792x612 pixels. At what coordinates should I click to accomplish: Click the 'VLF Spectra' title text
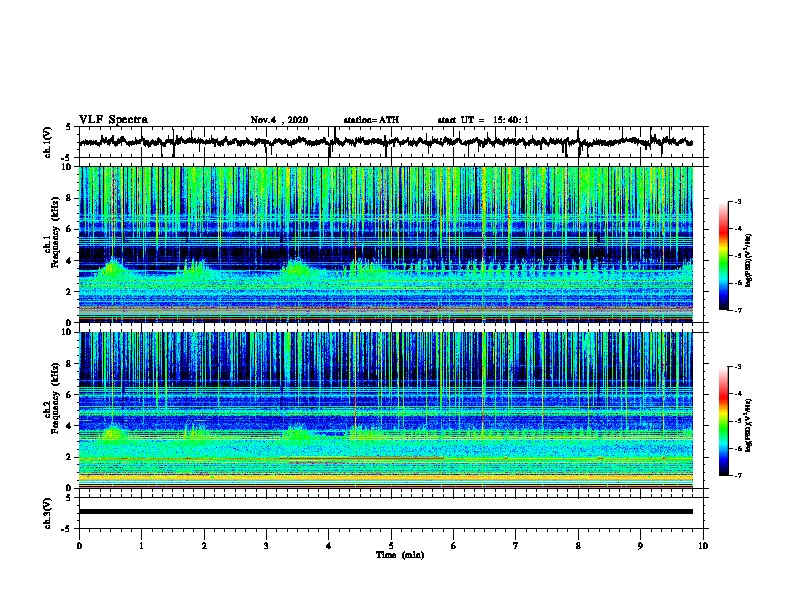113,120
